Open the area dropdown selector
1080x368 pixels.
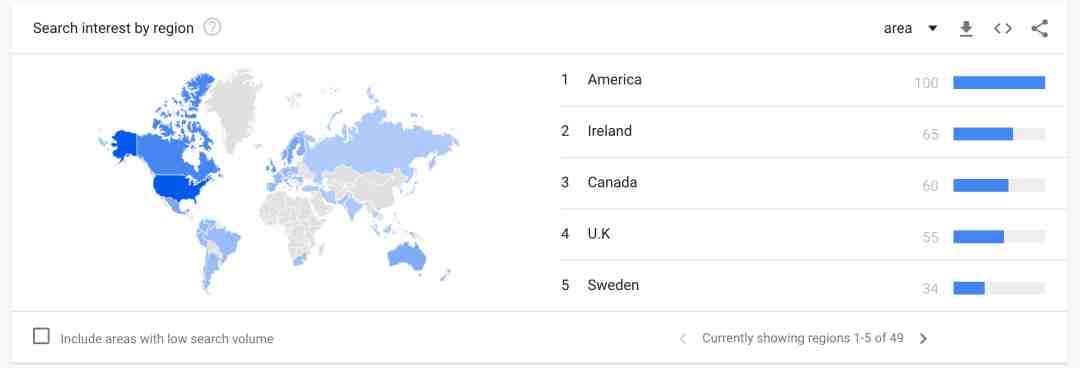click(x=911, y=28)
